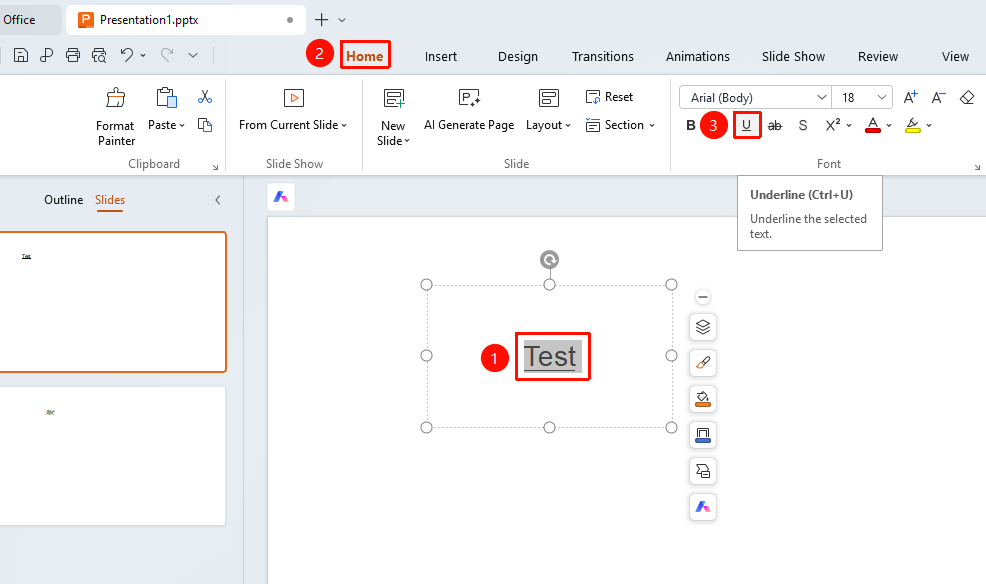Click the Save icon in quick access toolbar
Image resolution: width=986 pixels, height=584 pixels.
click(21, 55)
